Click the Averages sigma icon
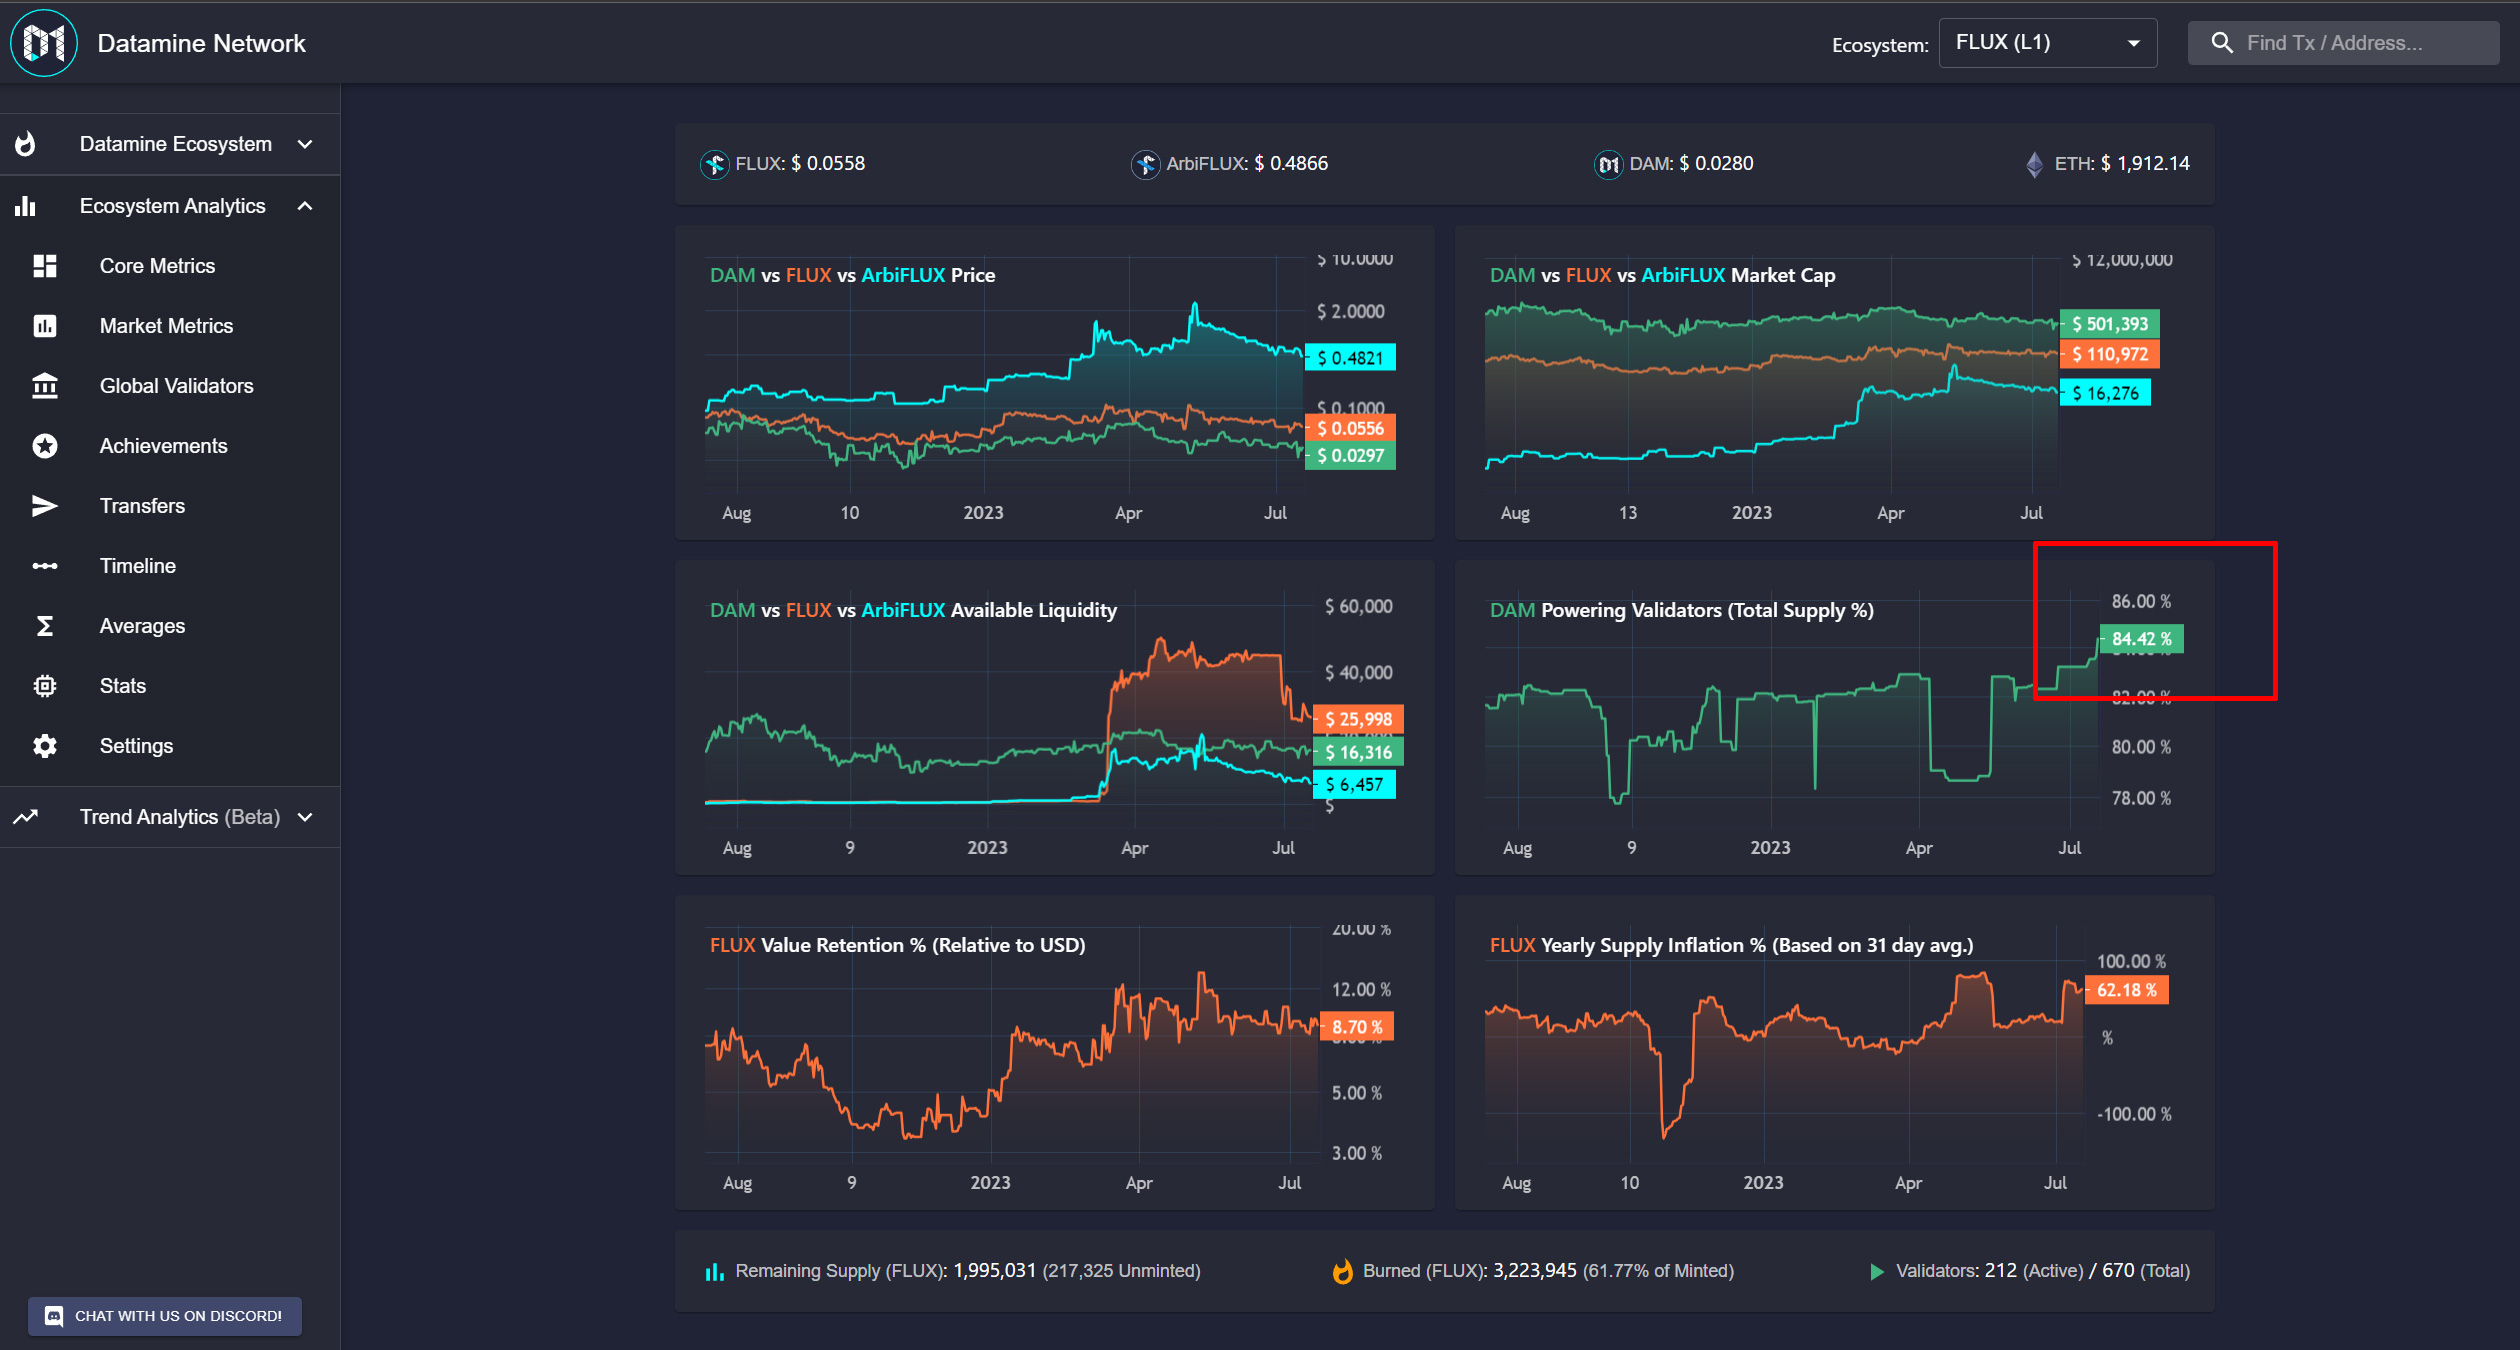 (x=45, y=626)
